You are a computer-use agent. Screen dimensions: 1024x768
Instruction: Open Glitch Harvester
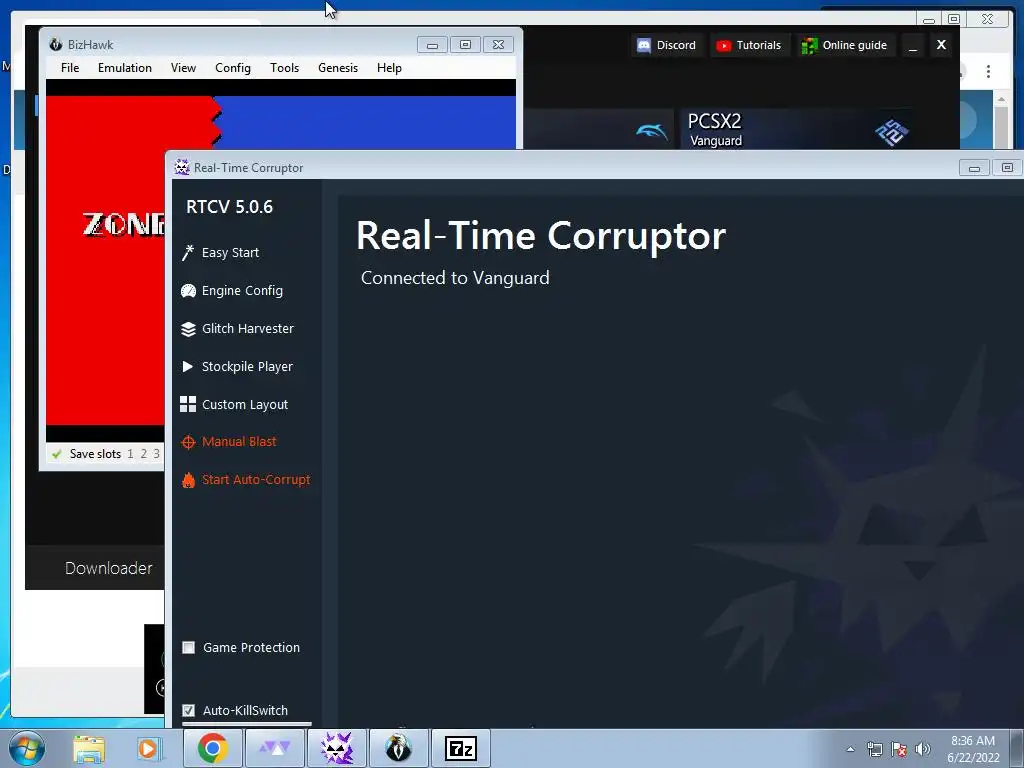[237, 328]
